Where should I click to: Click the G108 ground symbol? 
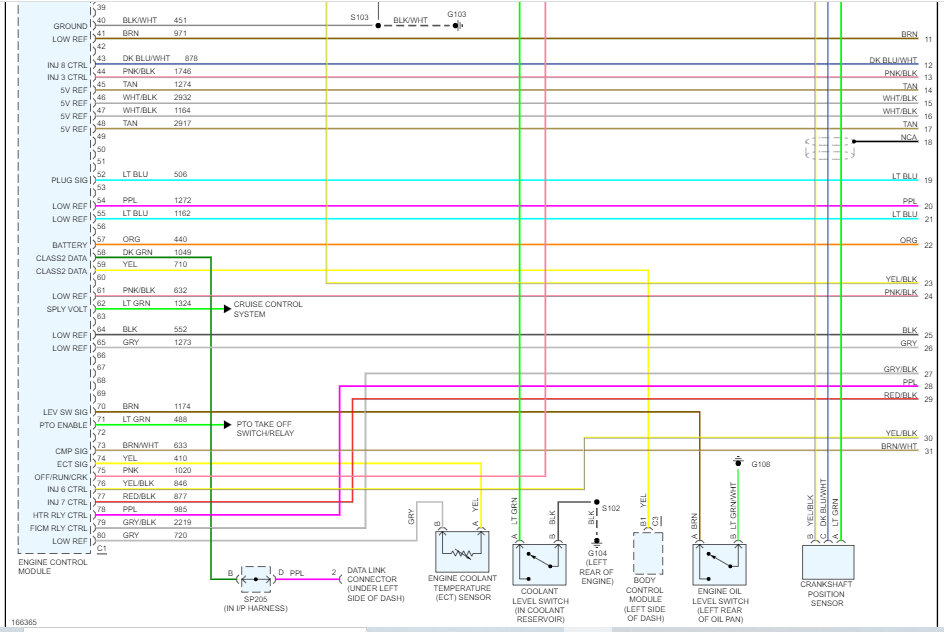tap(738, 462)
